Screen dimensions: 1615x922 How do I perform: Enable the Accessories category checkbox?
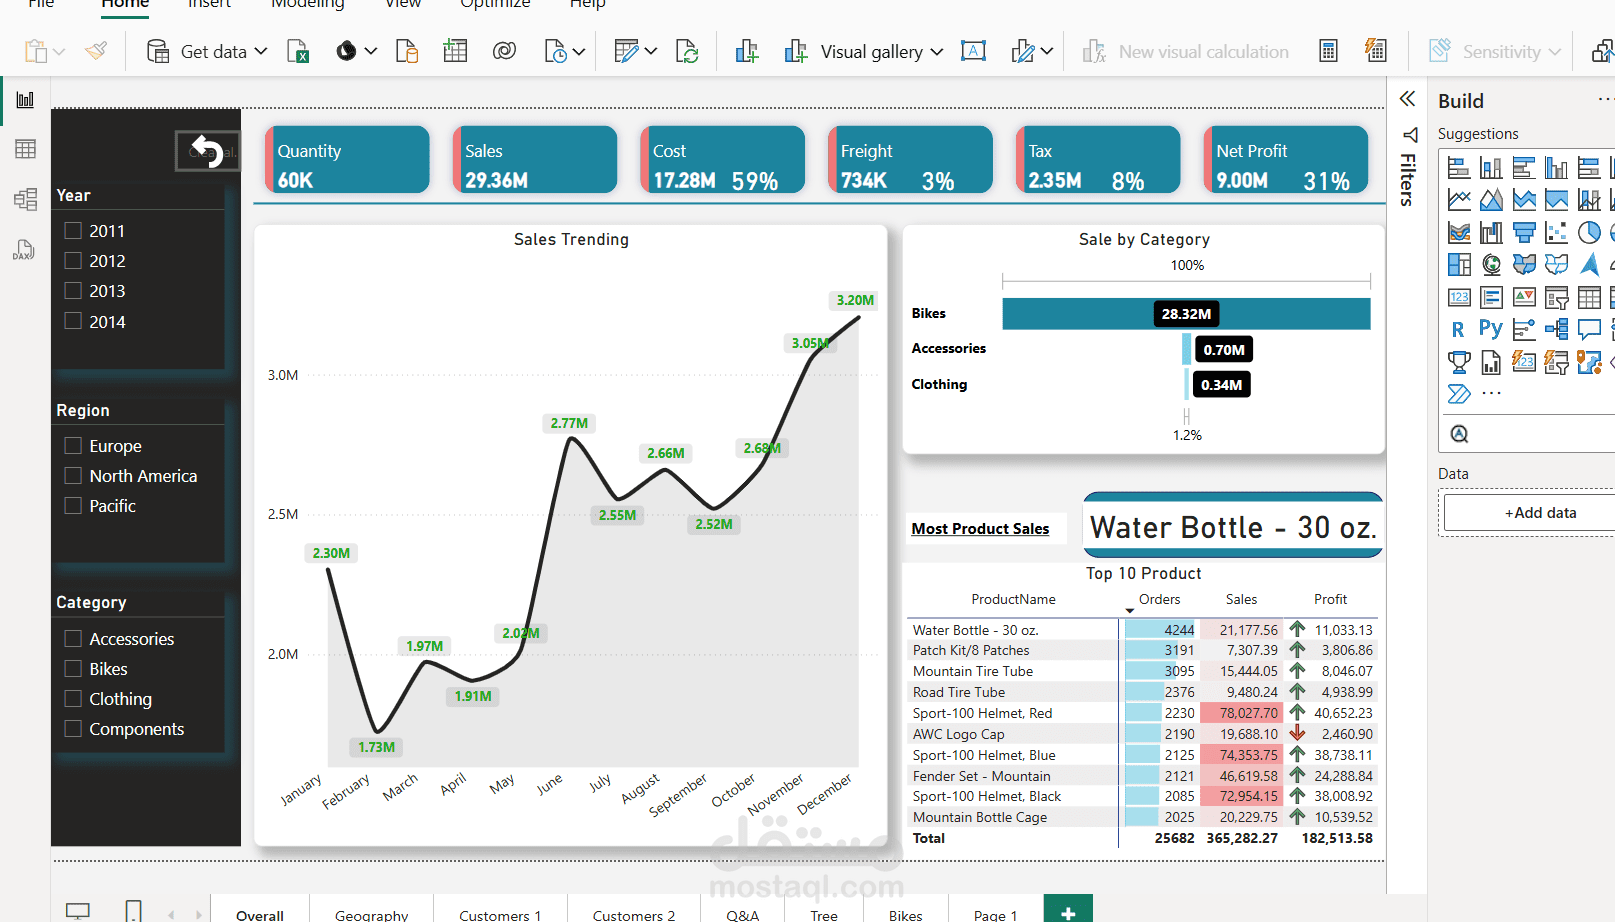(73, 638)
